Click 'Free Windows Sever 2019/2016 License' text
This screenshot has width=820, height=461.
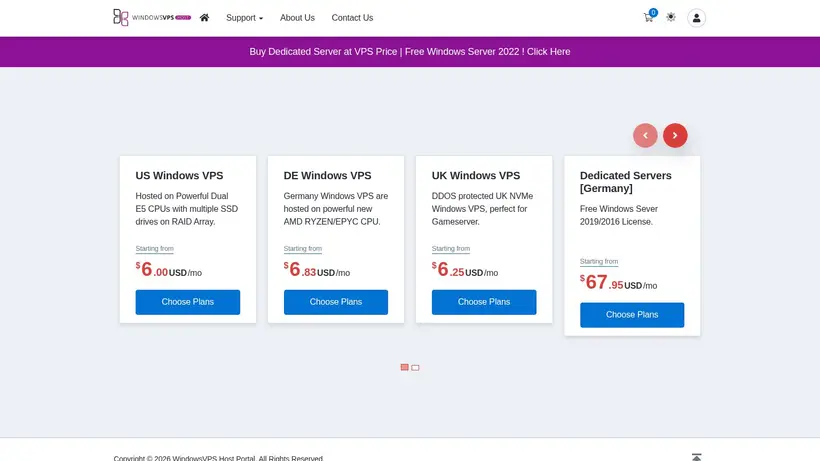tap(619, 215)
